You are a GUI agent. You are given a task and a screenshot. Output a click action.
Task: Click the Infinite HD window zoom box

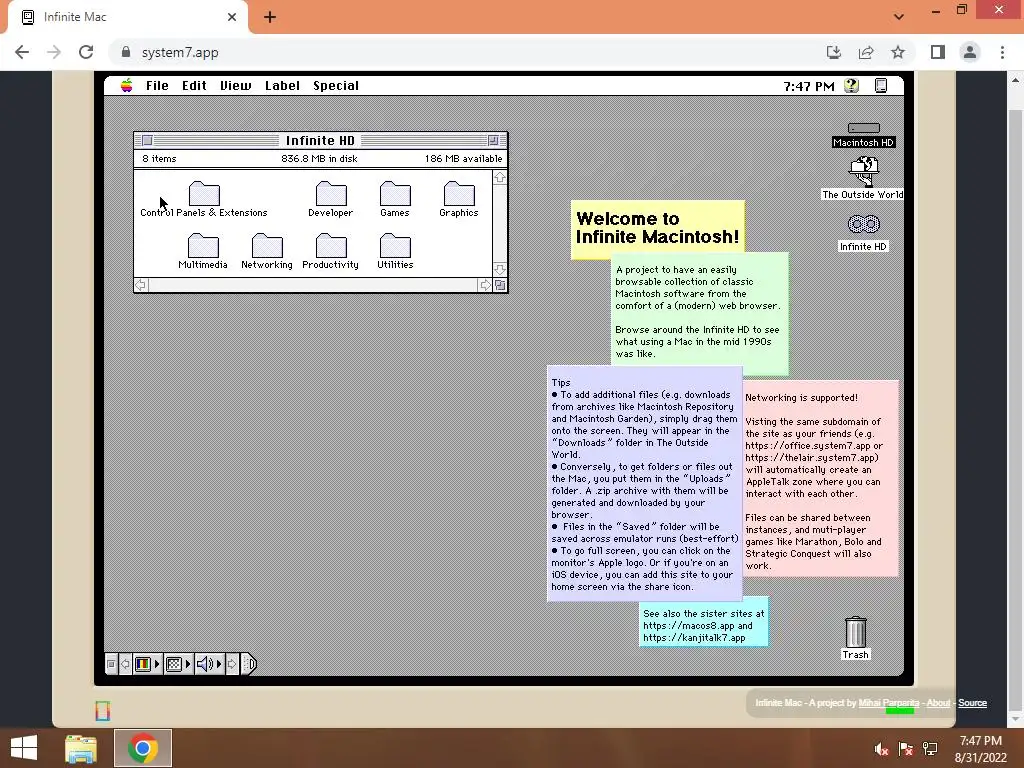tap(493, 140)
